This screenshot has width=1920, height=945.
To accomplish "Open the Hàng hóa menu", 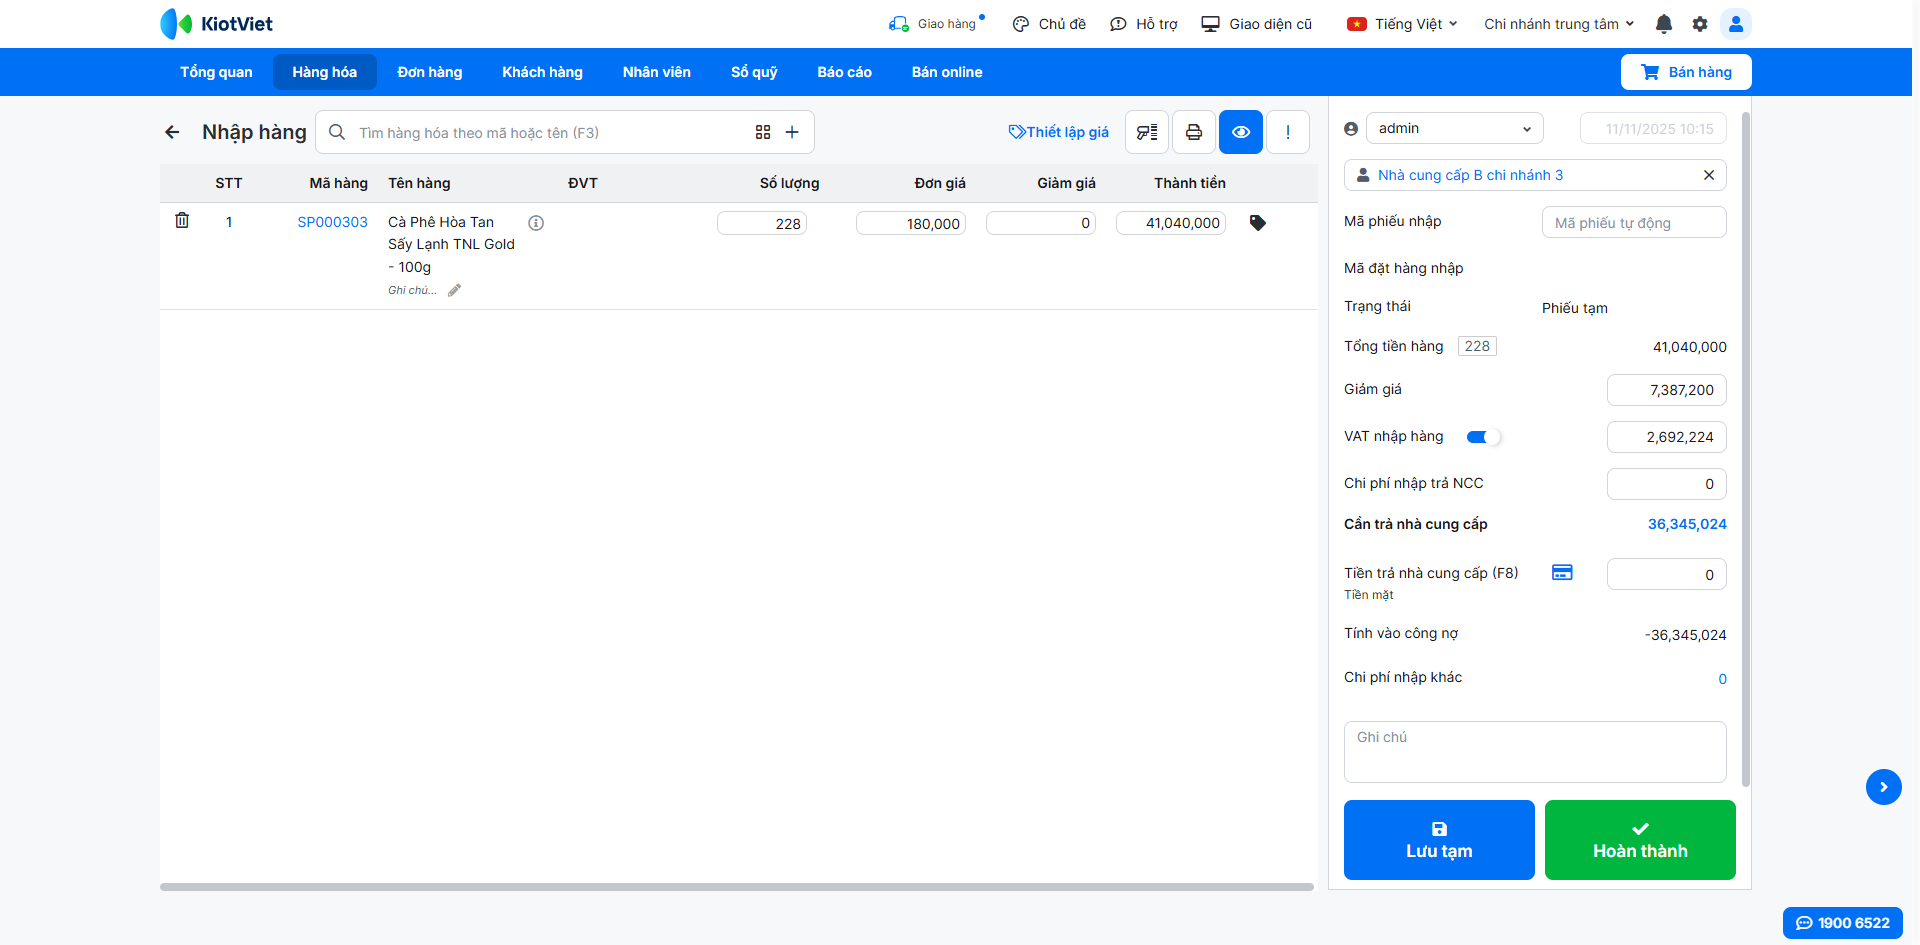I will (x=325, y=72).
